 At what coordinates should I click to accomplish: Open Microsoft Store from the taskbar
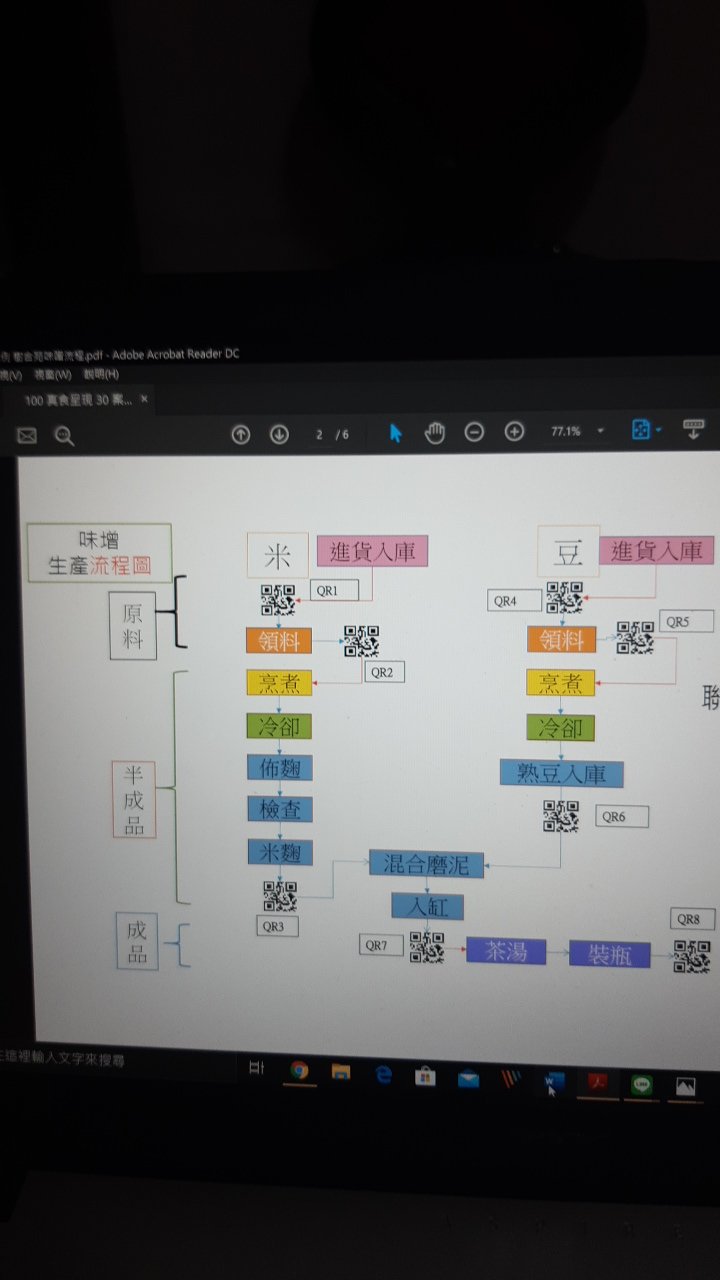(425, 1077)
